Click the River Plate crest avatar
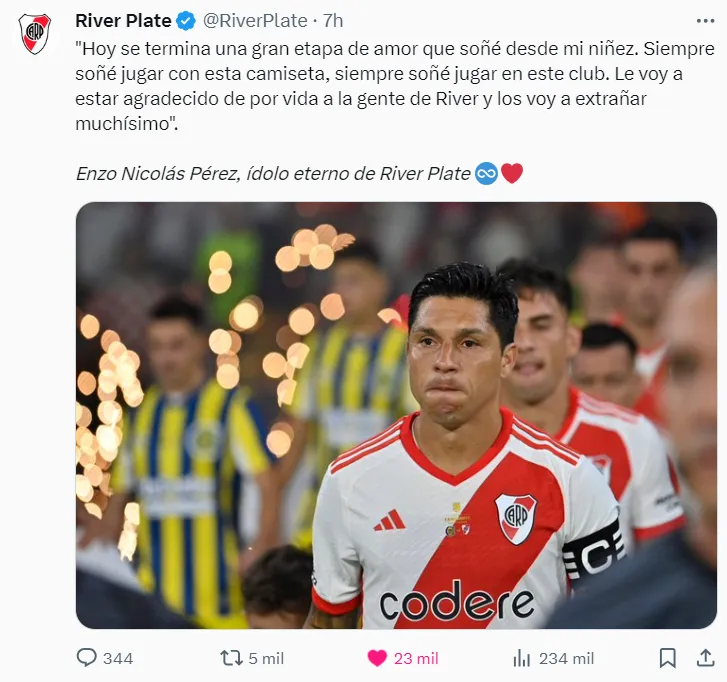Viewport: 727px width, 682px height. point(34,33)
